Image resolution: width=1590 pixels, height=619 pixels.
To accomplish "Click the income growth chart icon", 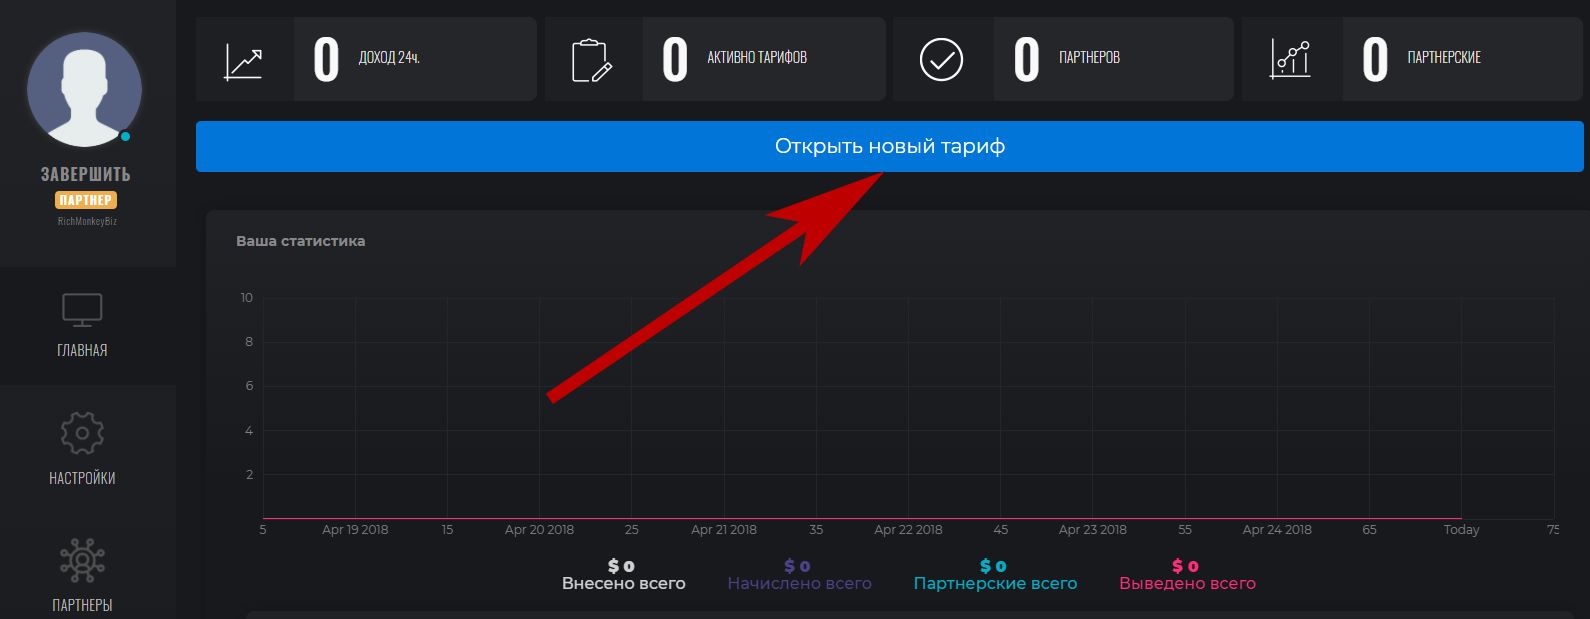I will (x=243, y=62).
